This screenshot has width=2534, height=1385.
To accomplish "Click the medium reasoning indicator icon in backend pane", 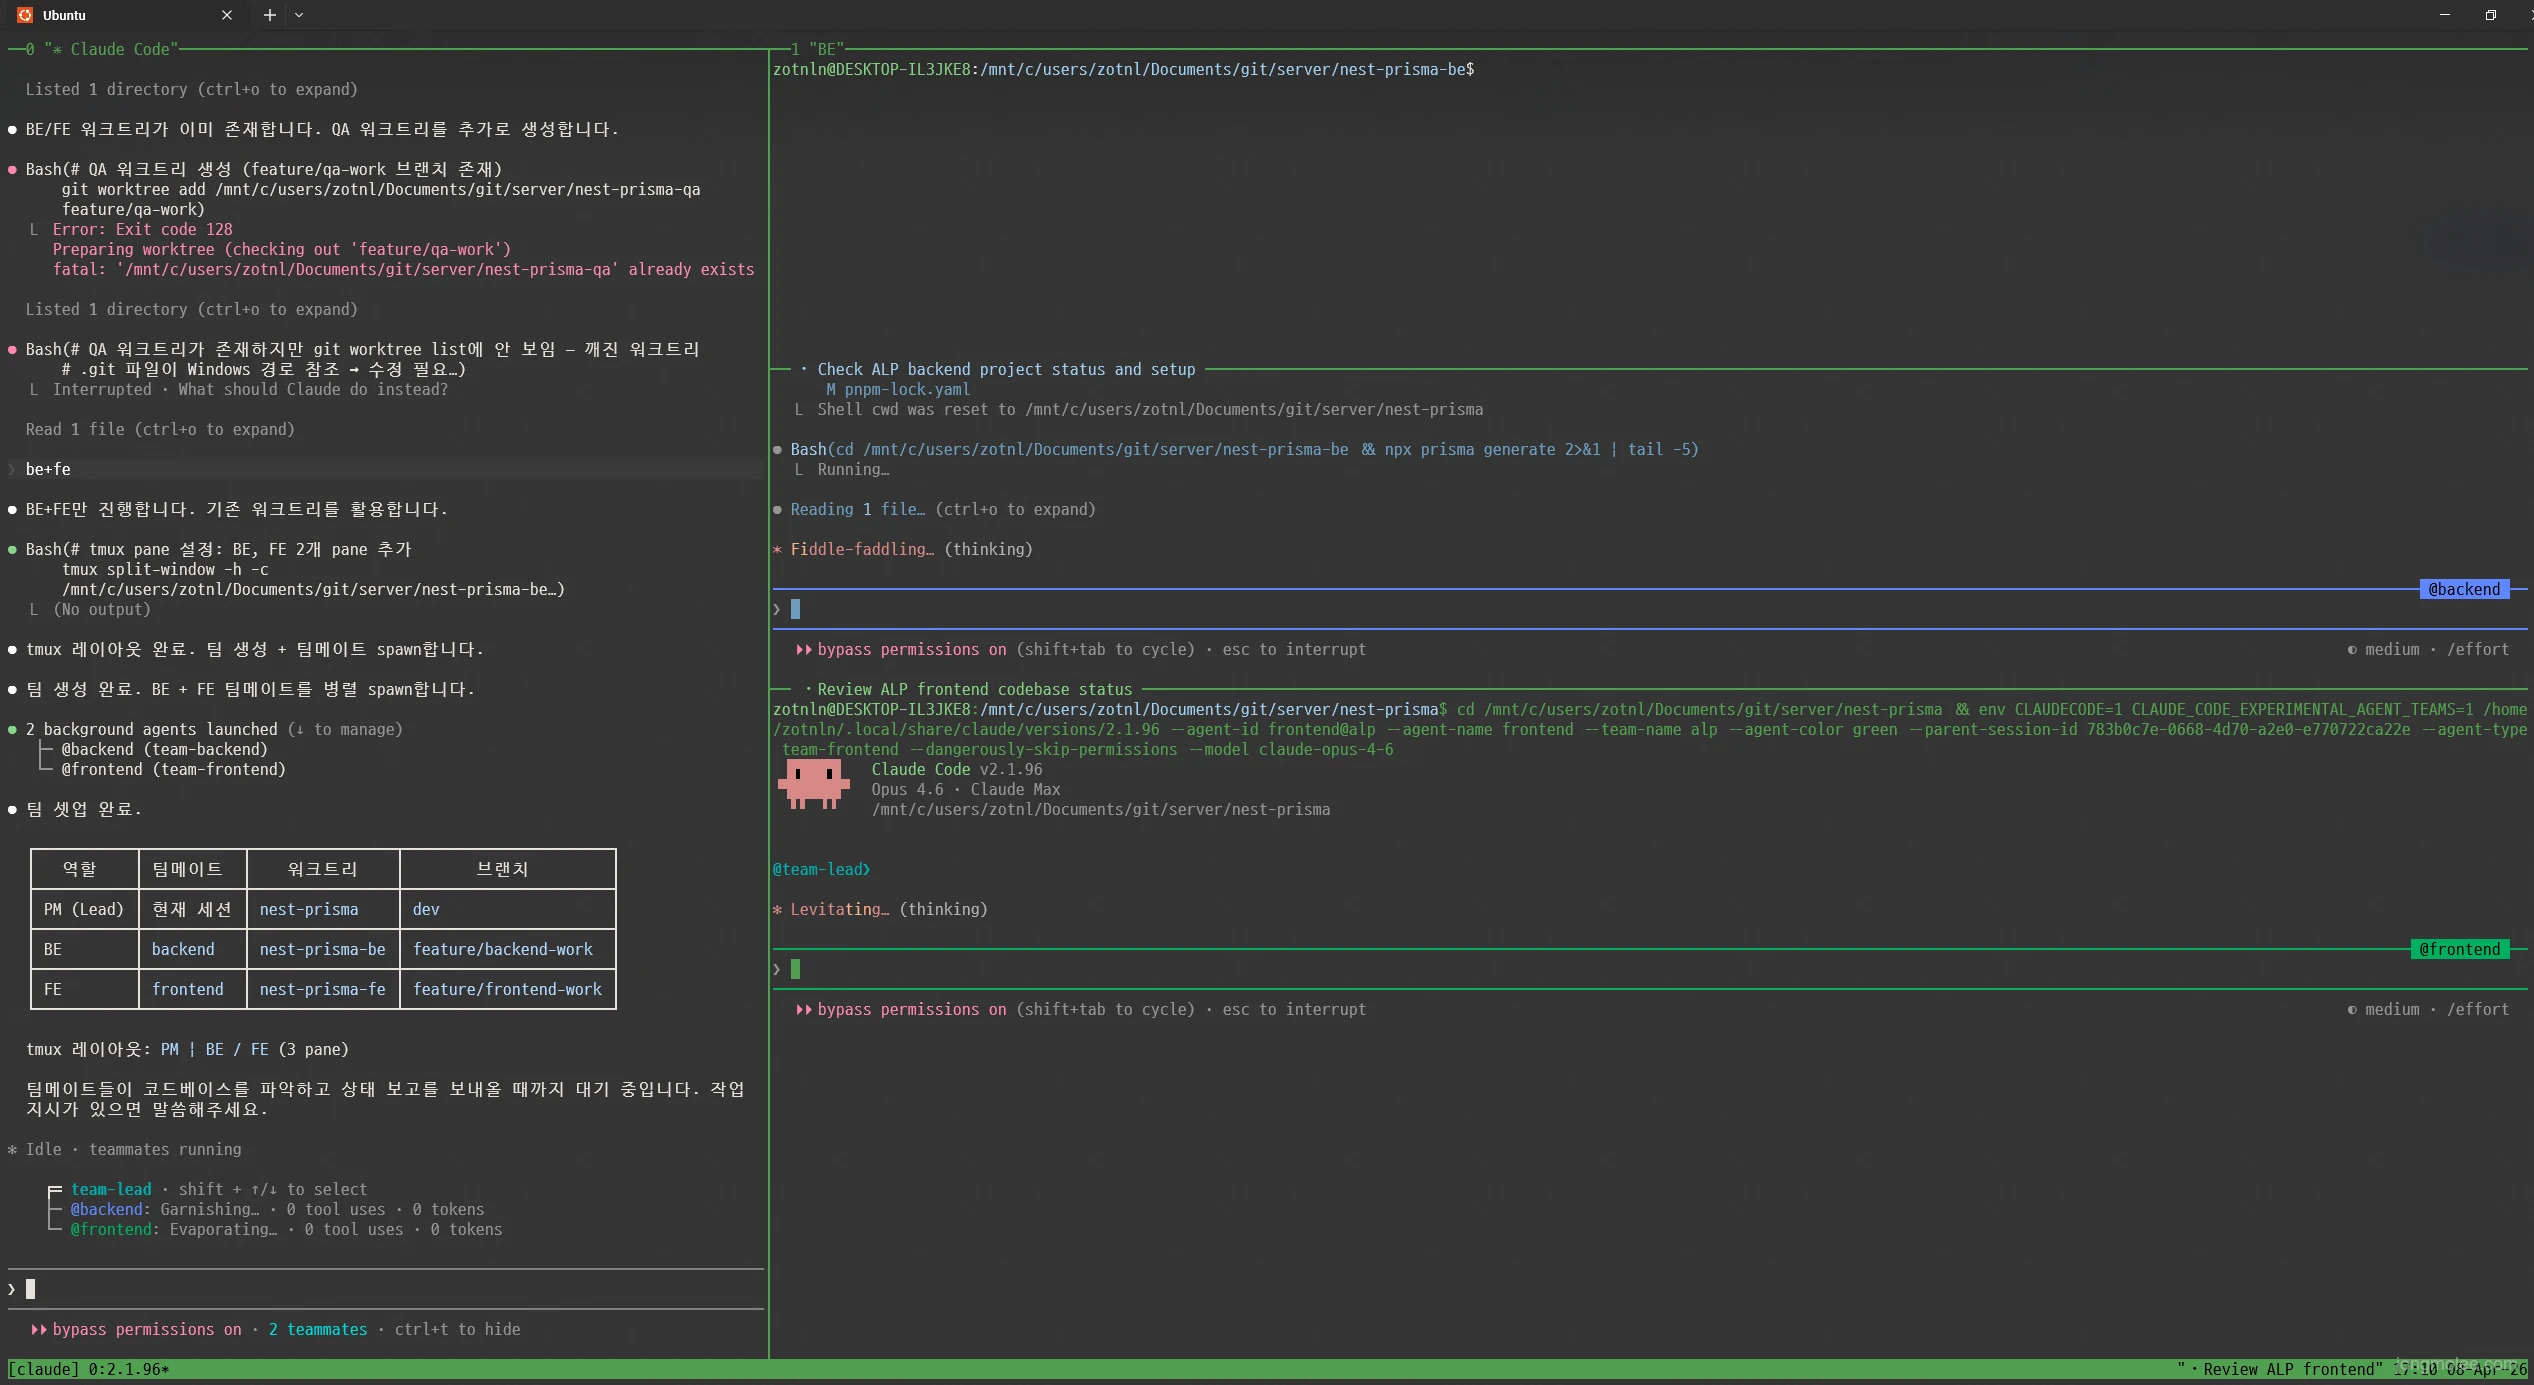I will pos(2351,649).
